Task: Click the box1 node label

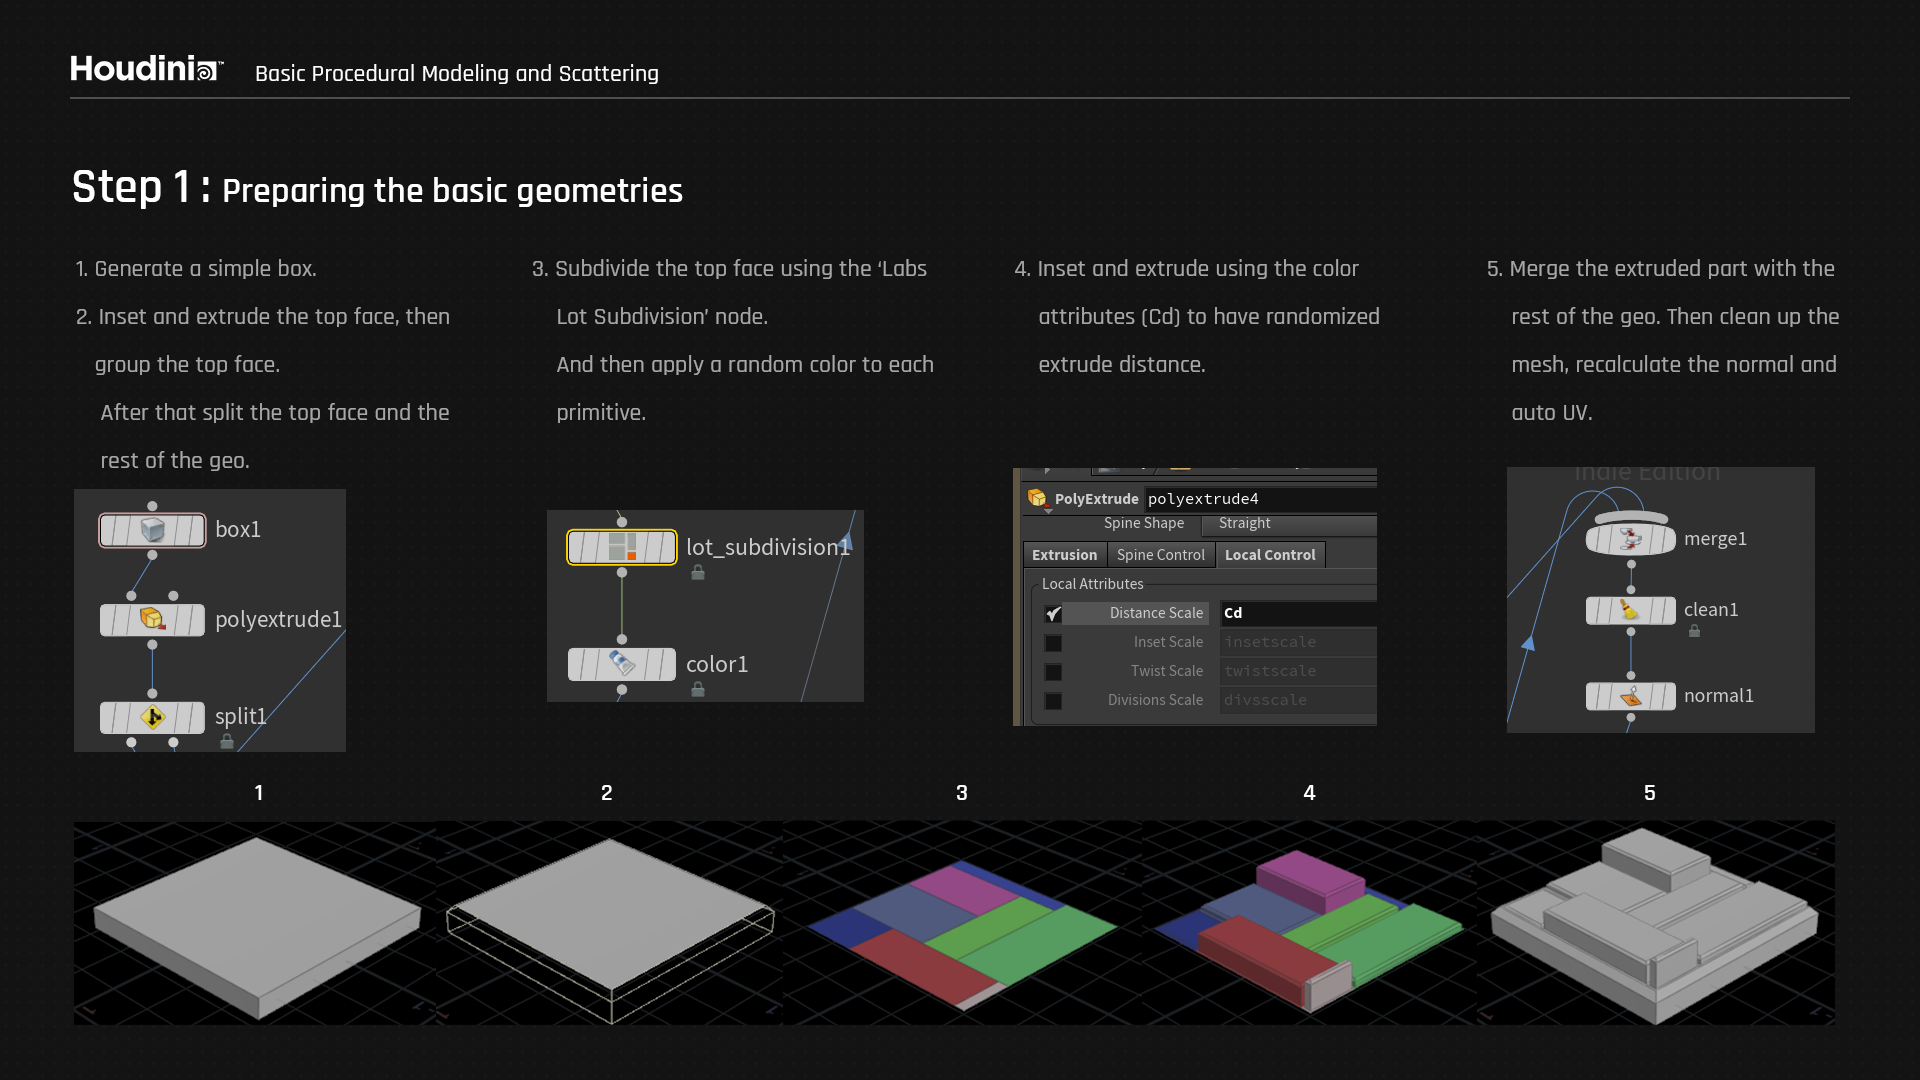Action: coord(238,530)
